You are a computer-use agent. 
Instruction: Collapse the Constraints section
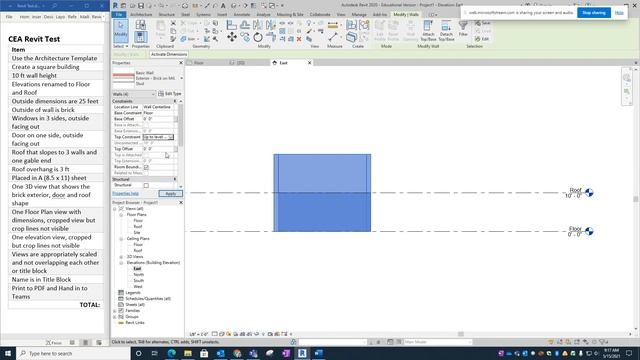pos(175,101)
